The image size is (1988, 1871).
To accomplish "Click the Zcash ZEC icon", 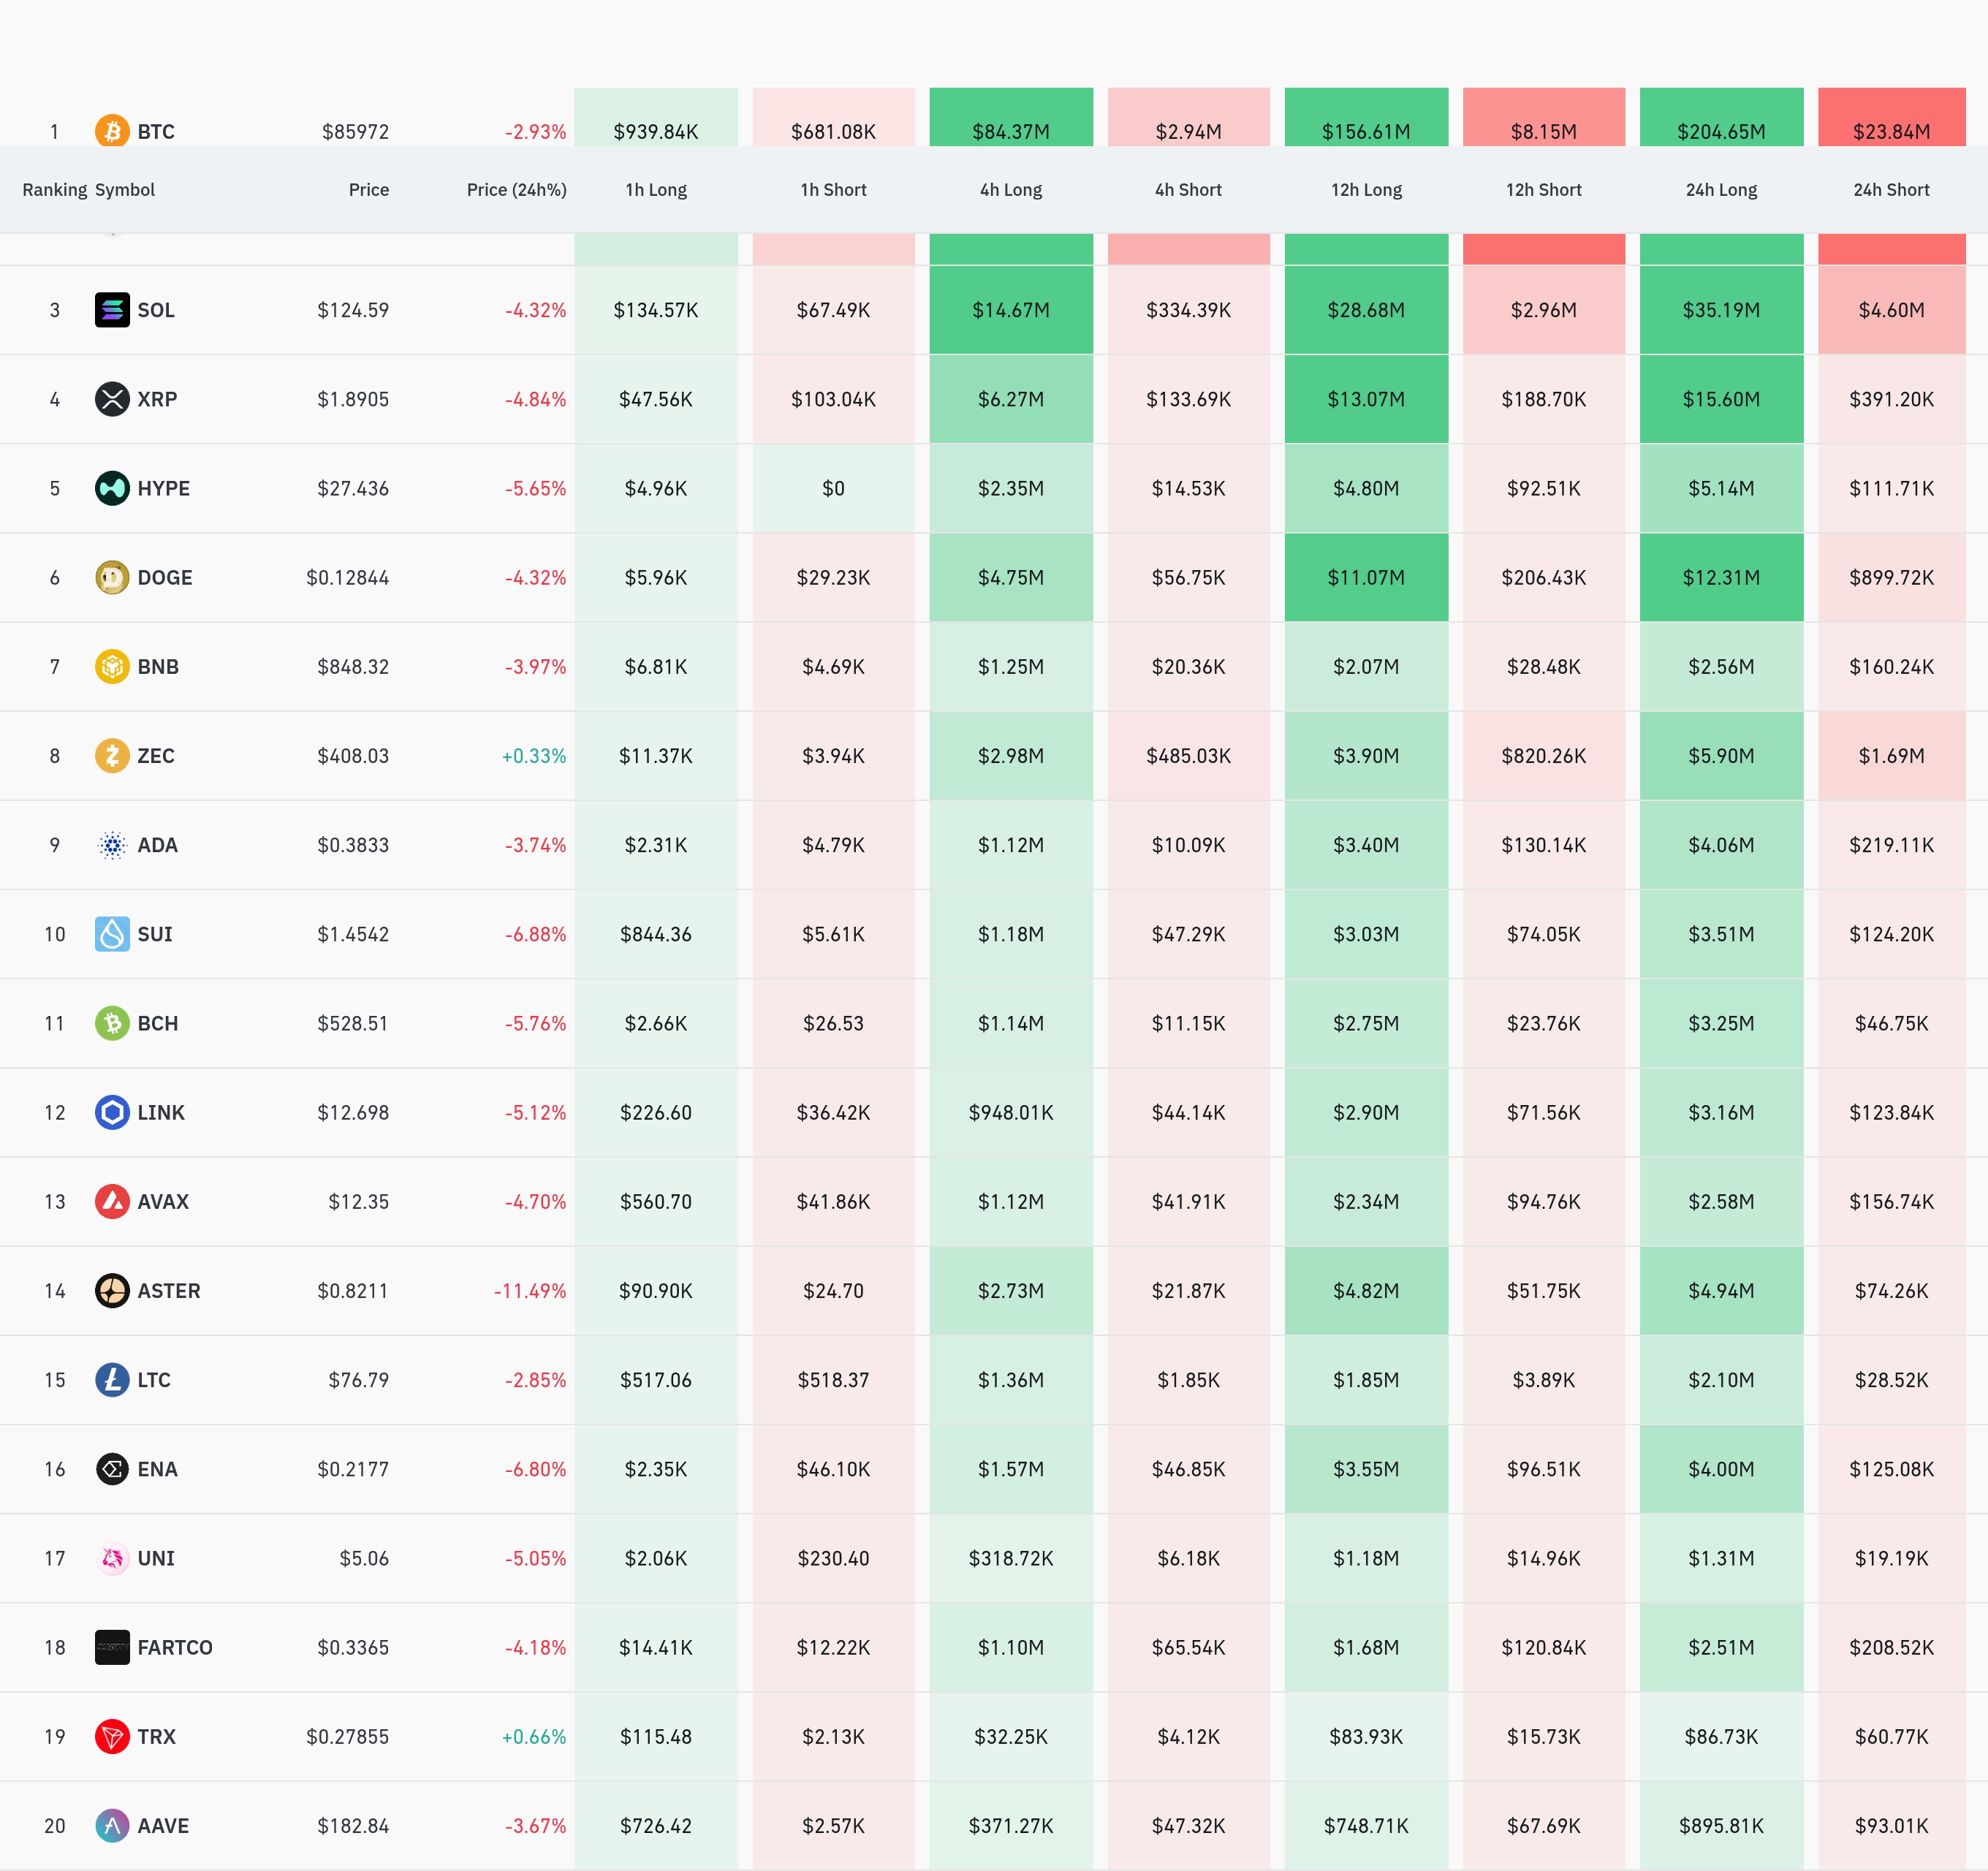I will tap(112, 756).
